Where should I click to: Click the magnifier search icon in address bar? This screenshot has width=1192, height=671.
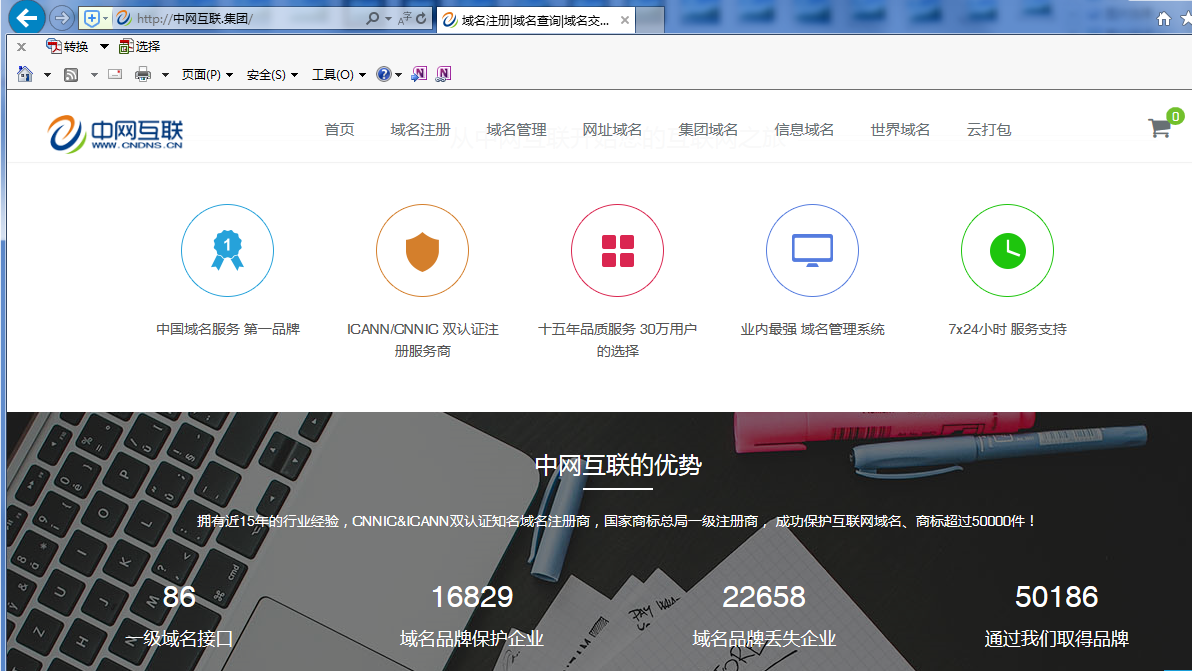point(372,18)
